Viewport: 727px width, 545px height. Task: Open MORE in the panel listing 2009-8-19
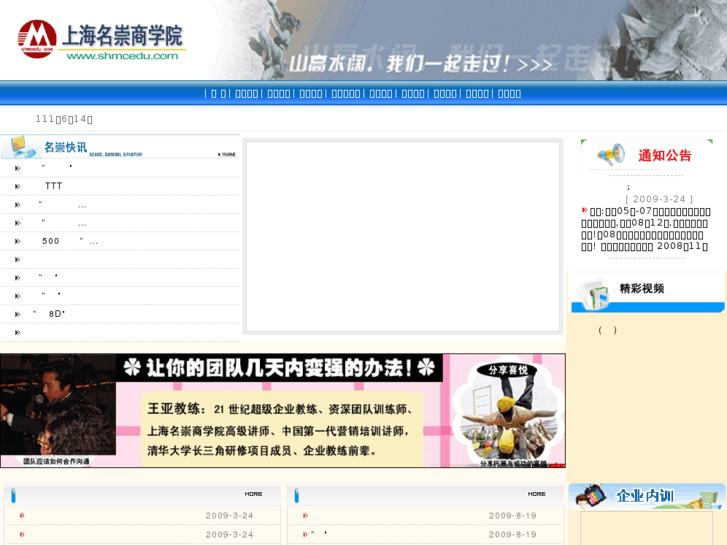click(536, 494)
